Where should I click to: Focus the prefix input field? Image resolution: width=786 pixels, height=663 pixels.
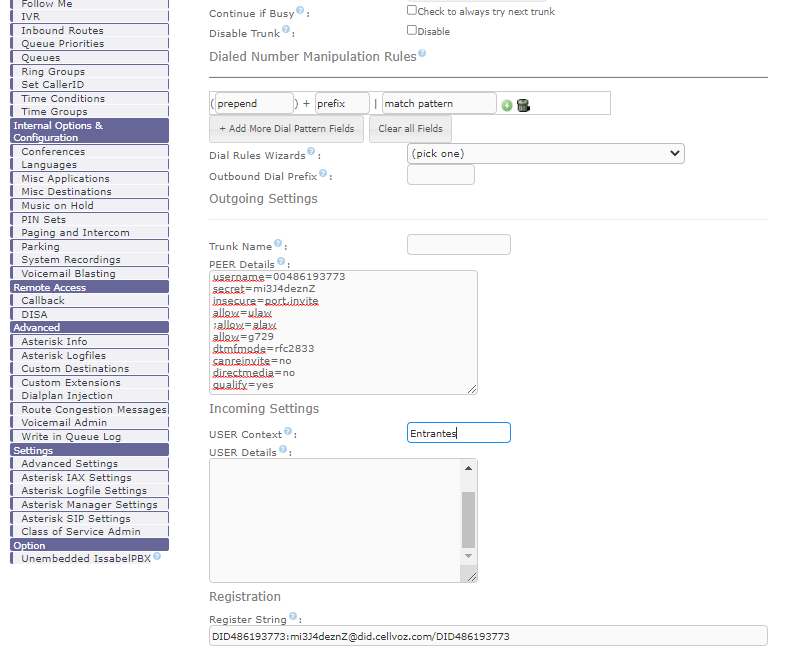(x=342, y=103)
